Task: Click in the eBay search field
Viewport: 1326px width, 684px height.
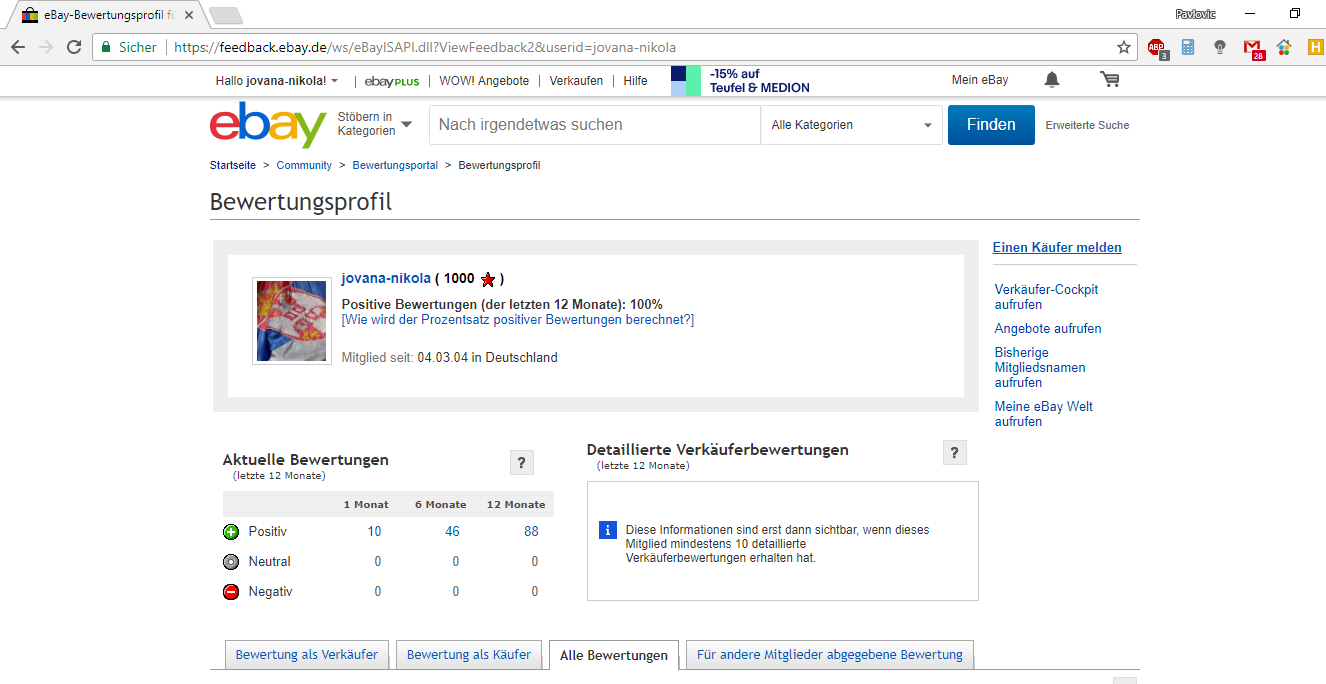Action: click(x=595, y=125)
